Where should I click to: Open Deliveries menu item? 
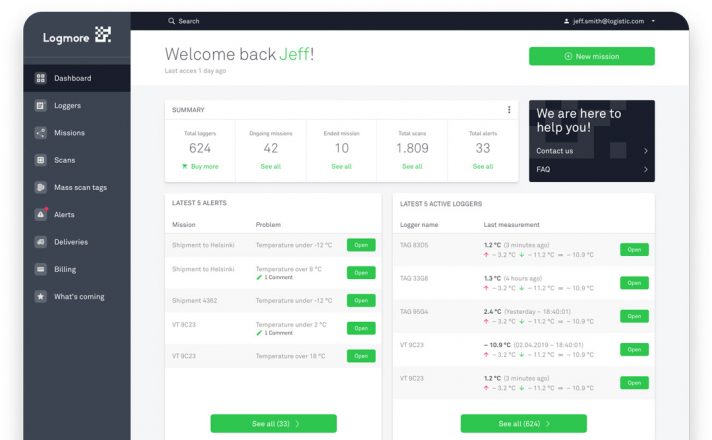tap(77, 242)
